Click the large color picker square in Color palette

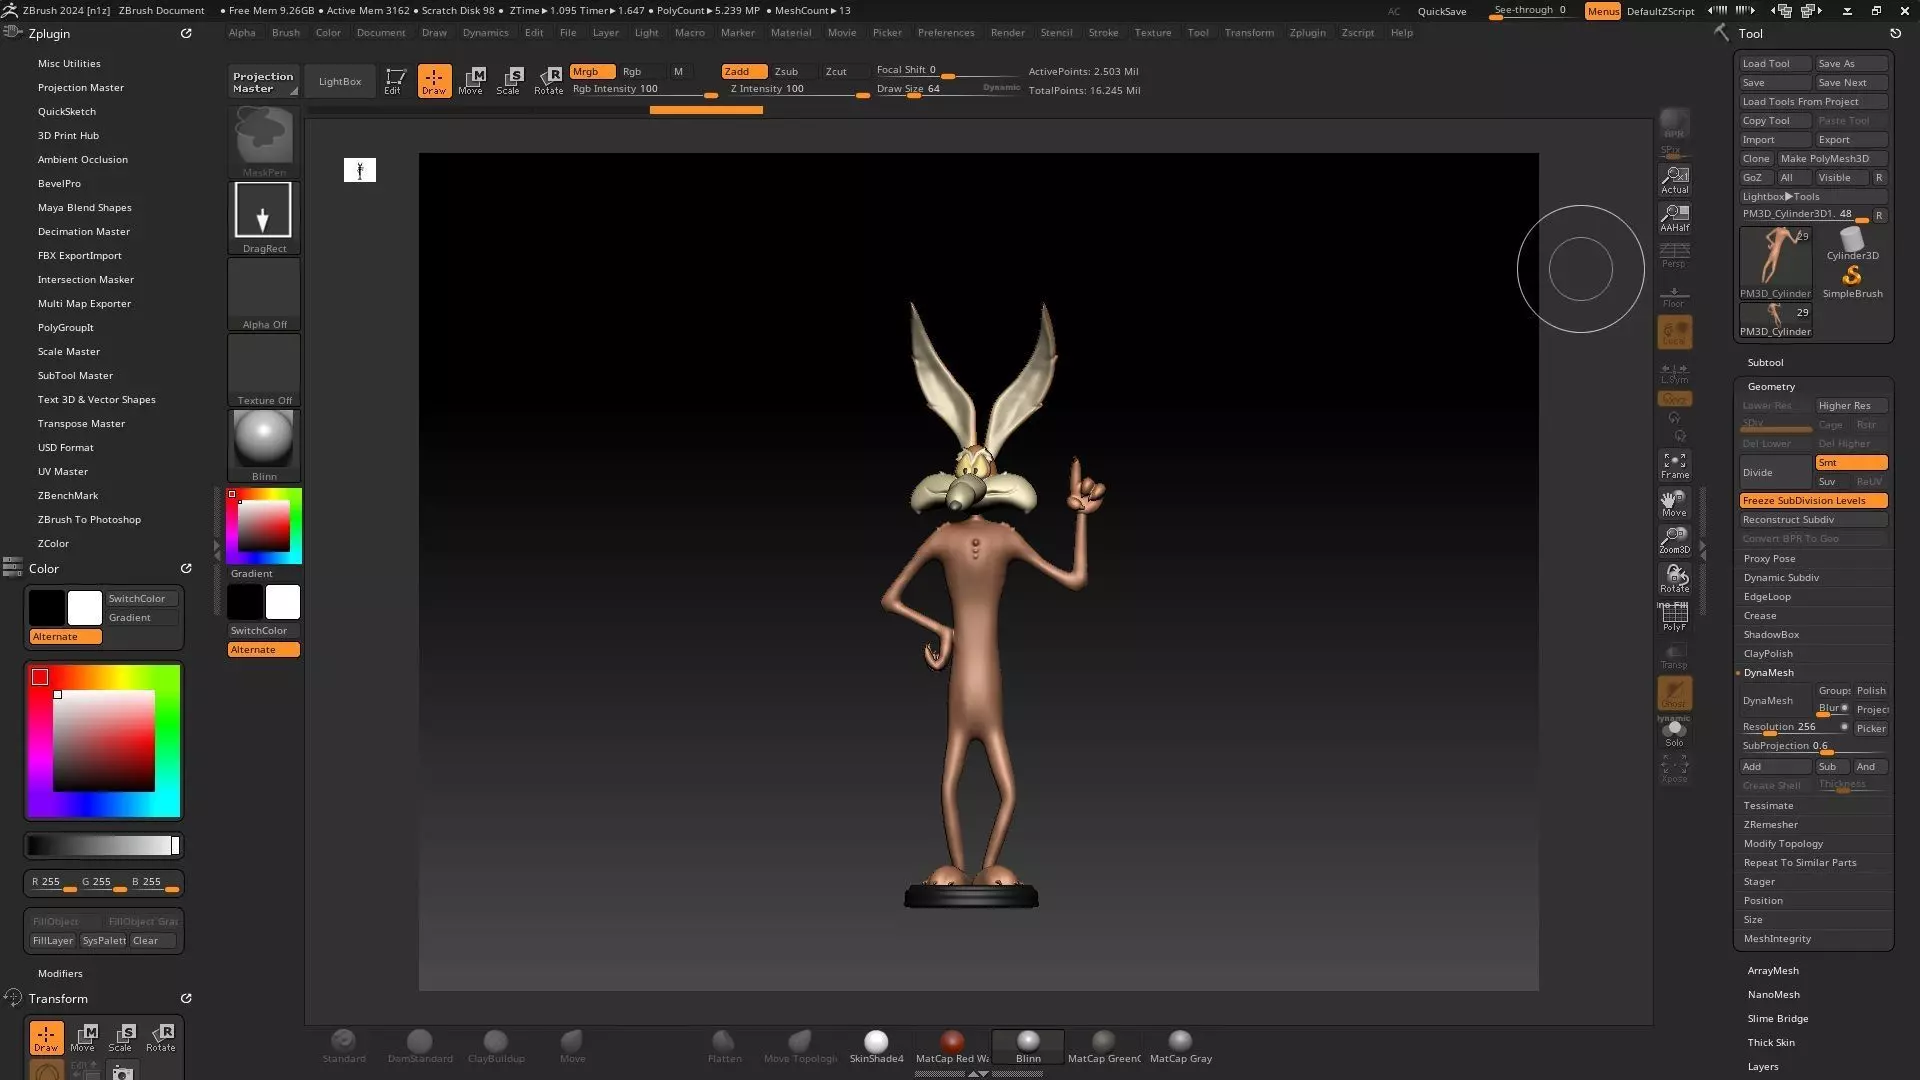[x=103, y=741]
